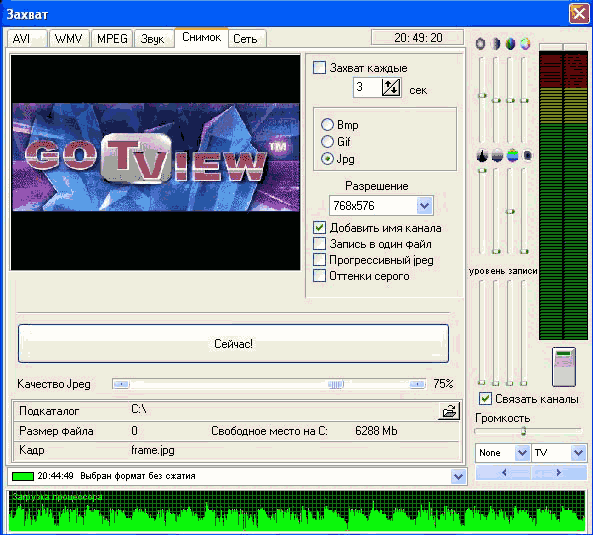Click the slider under the color bars icon
Screen dimensions: 593x535
click(510, 211)
